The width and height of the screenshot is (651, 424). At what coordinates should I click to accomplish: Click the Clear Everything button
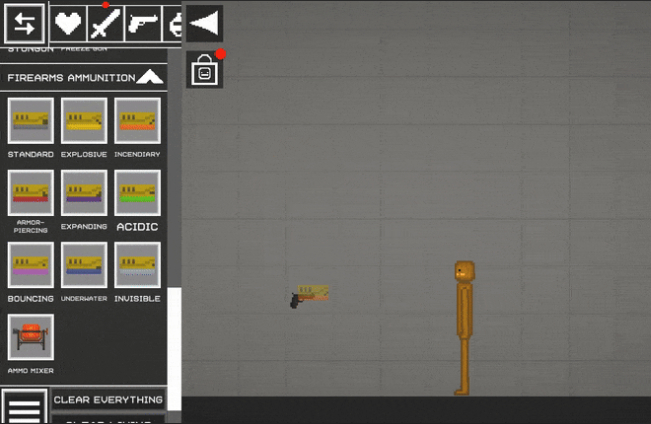click(x=108, y=399)
